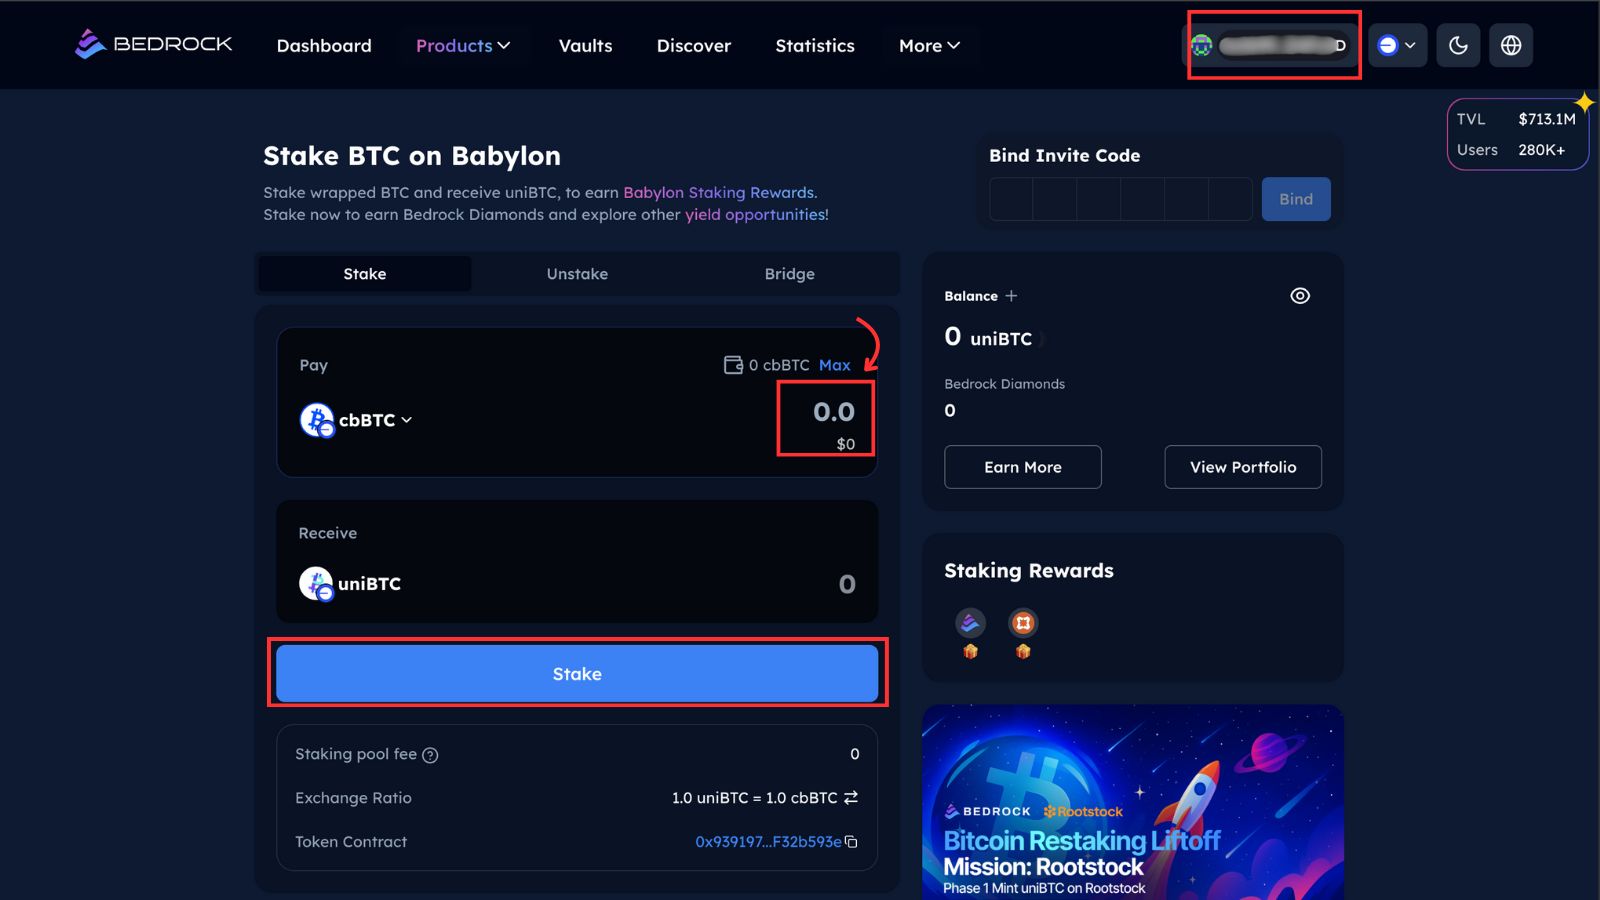Open the cbBTC token selector

click(x=357, y=420)
